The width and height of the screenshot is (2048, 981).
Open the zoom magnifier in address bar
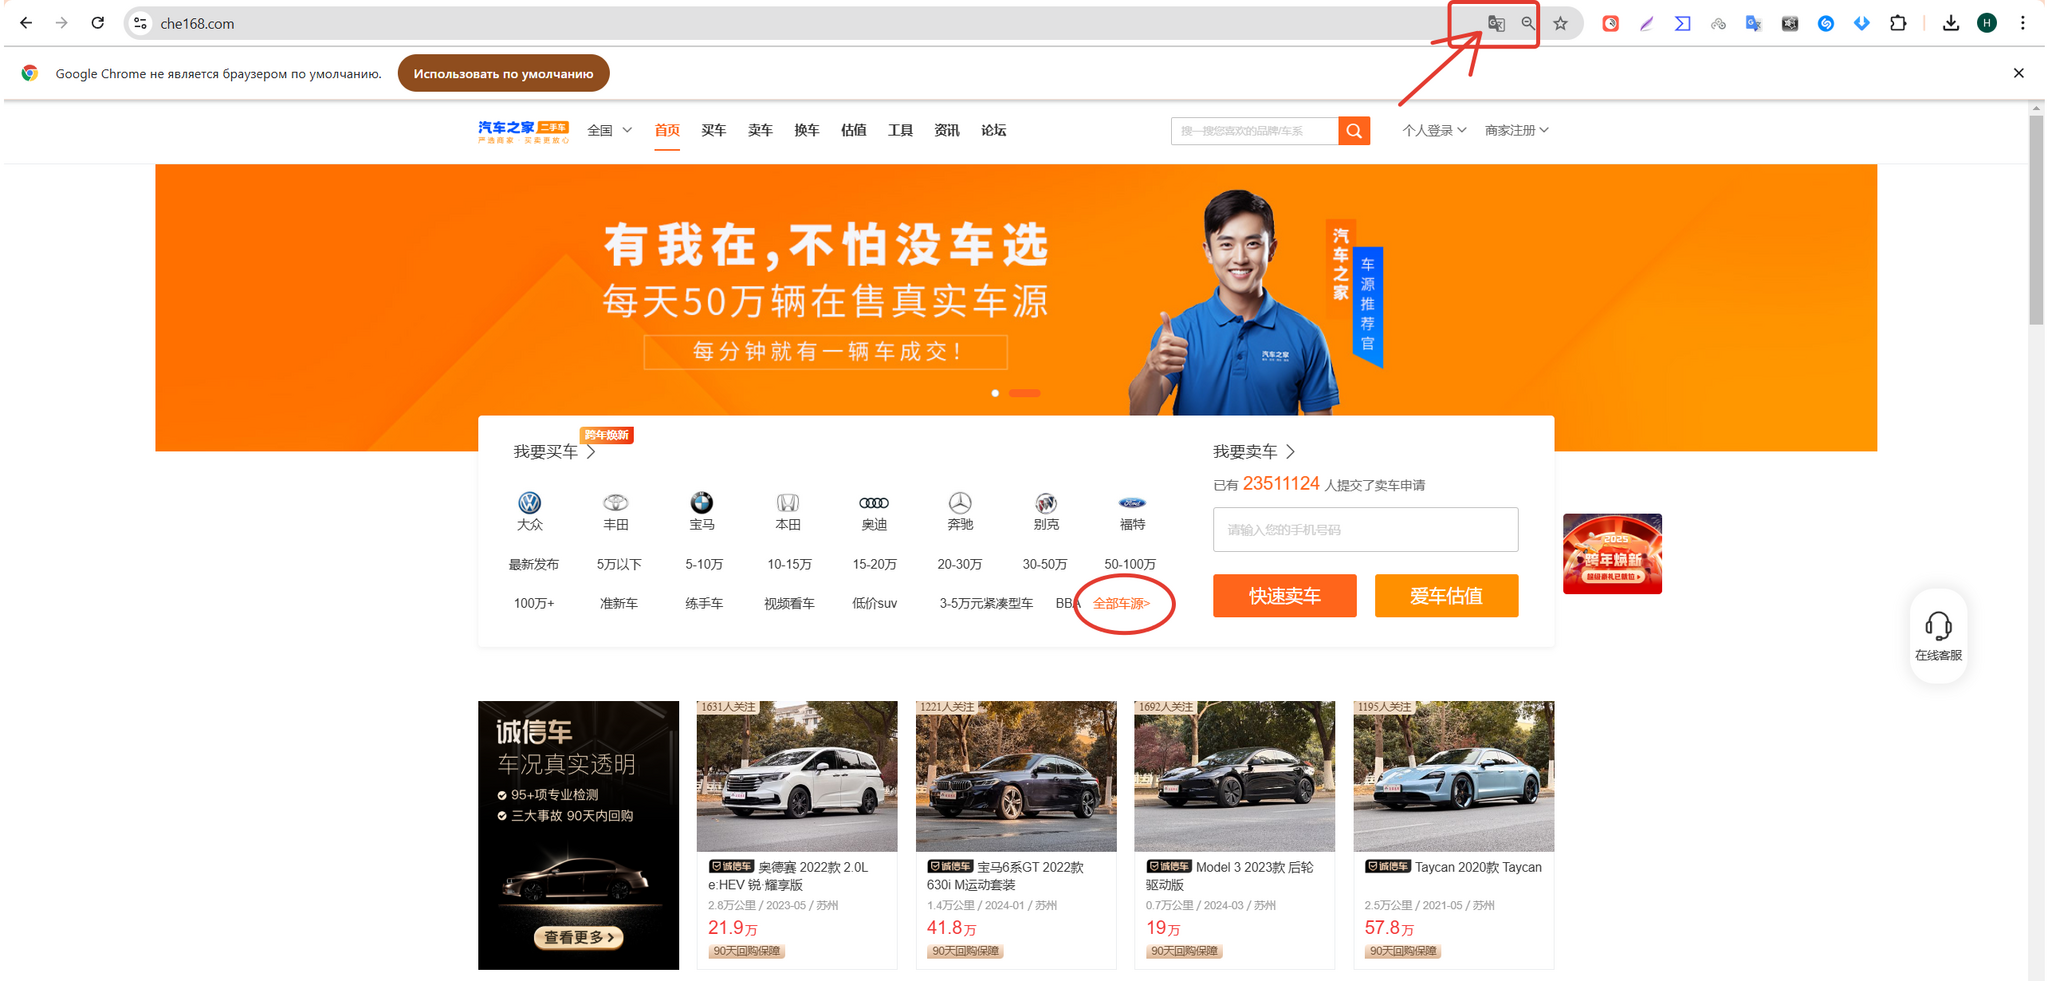pyautogui.click(x=1528, y=23)
